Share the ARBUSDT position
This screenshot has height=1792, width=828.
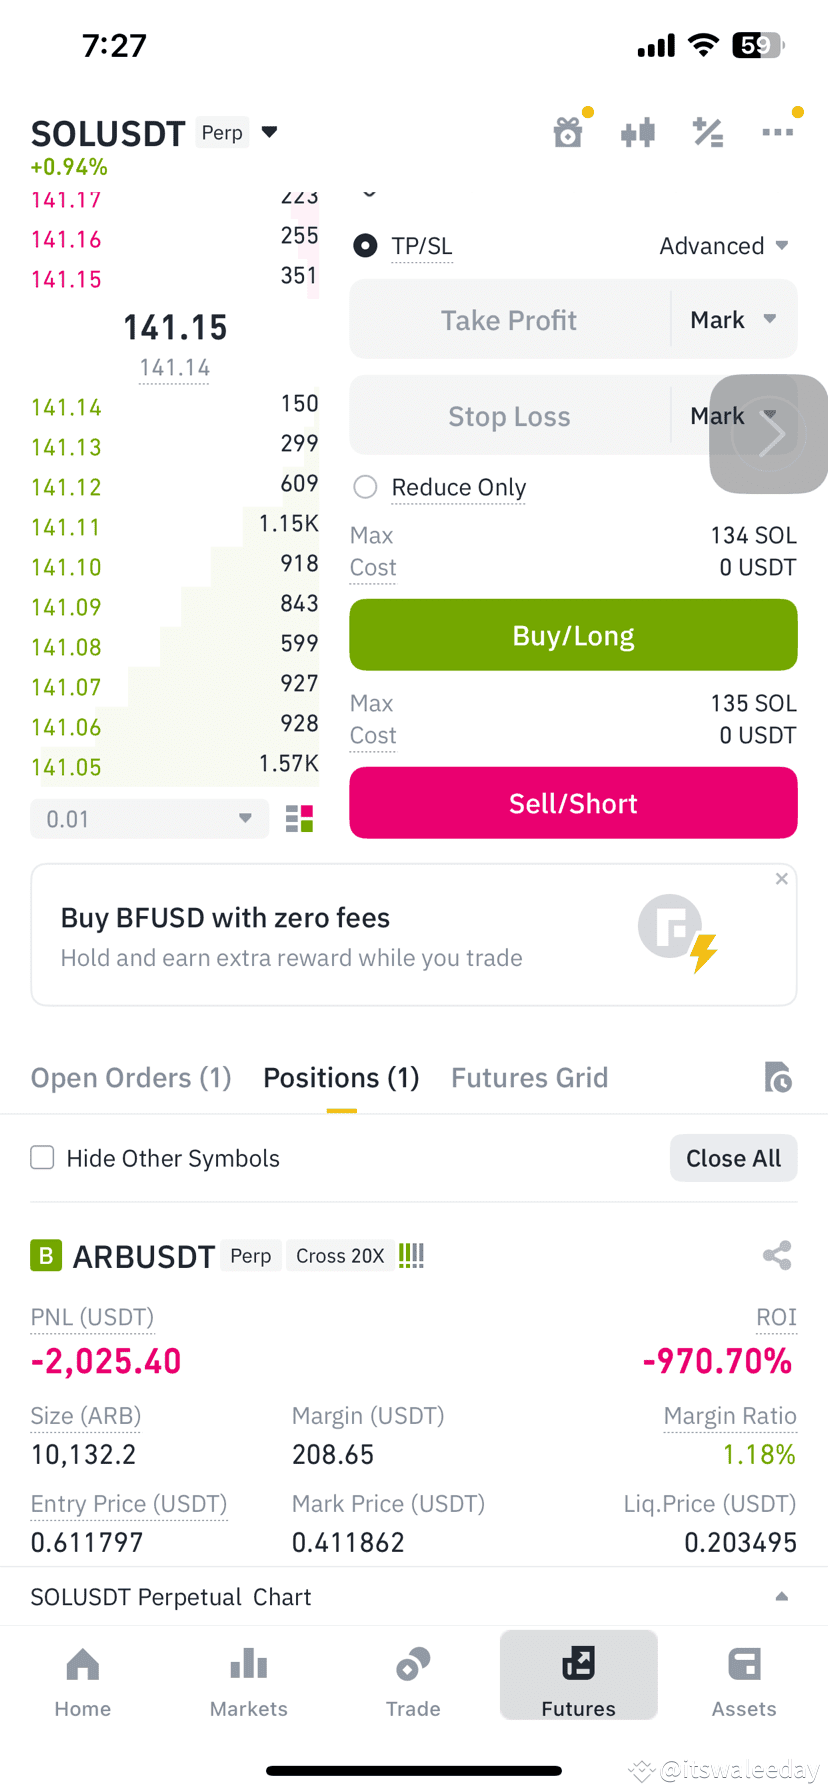[777, 1255]
